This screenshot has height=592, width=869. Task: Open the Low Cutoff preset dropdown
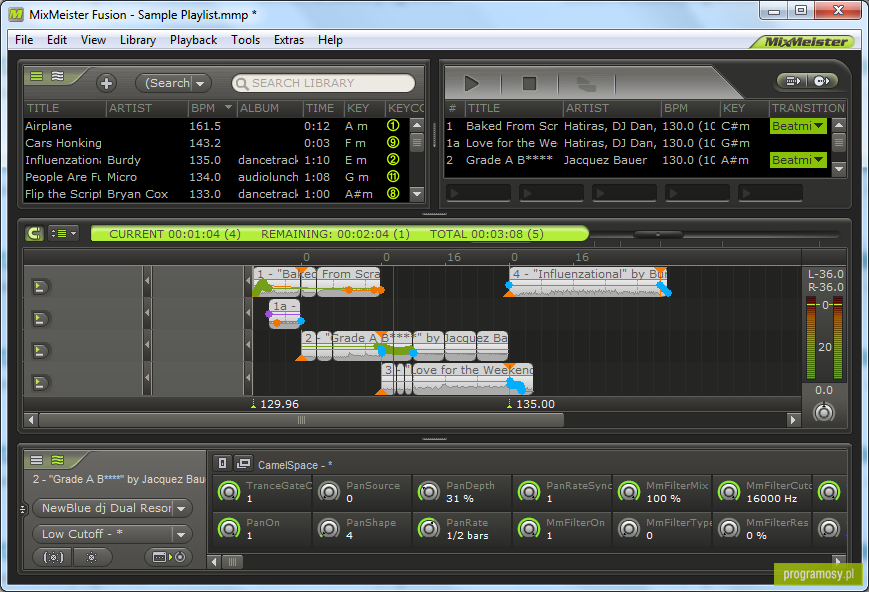113,534
